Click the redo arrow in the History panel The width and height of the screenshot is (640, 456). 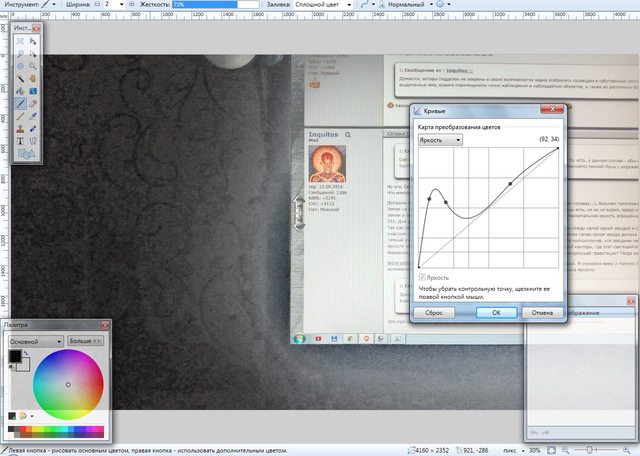coord(546,432)
